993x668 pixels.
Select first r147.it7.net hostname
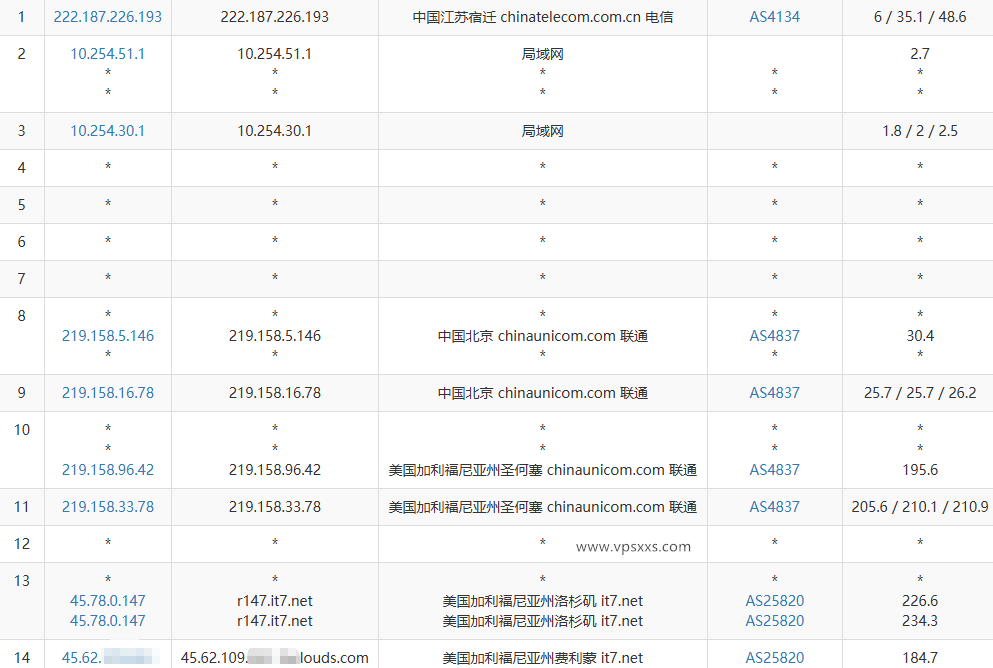[275, 601]
